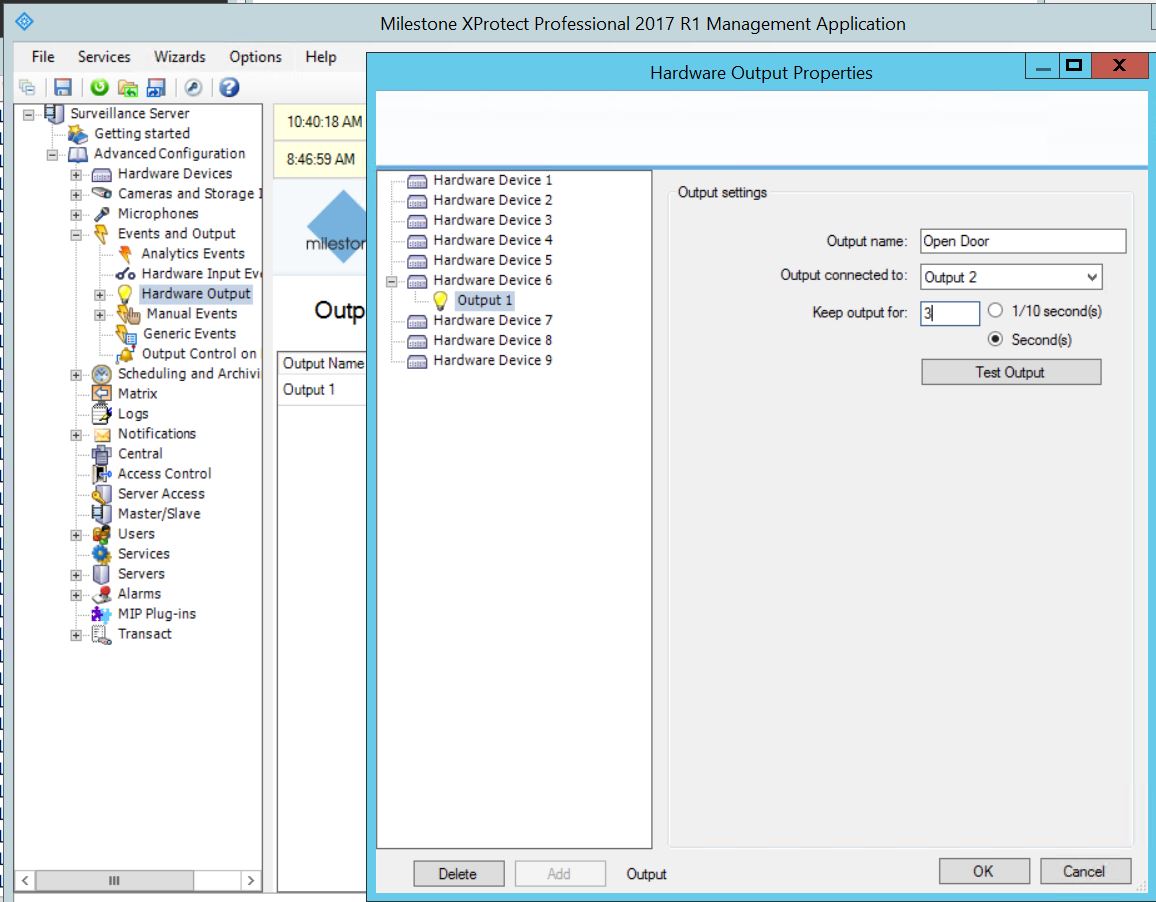Click the Hardware Output light bulb icon

pyautogui.click(x=125, y=294)
